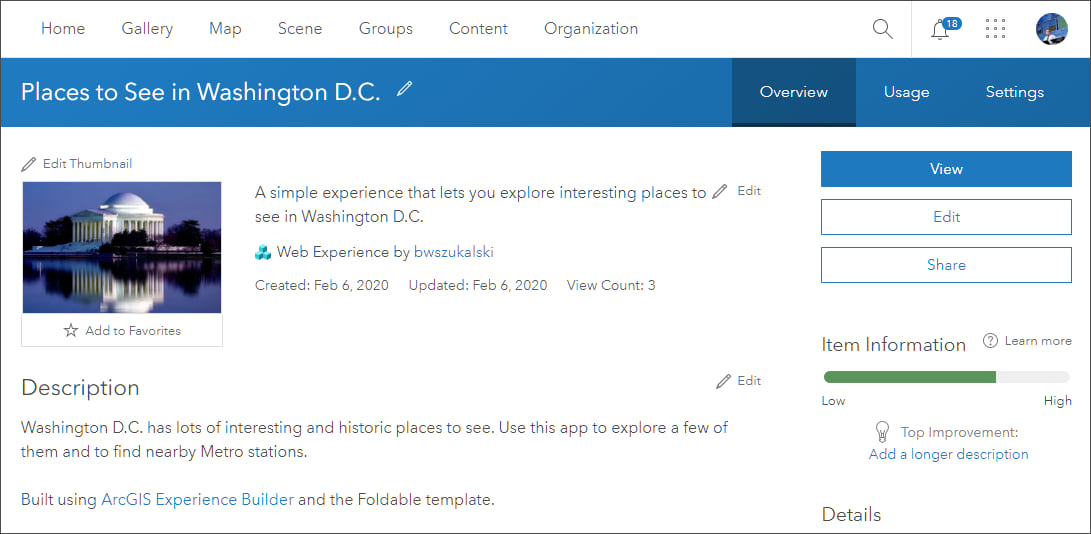
Task: Click the Jefferson Memorial thumbnail image
Action: coord(122,247)
